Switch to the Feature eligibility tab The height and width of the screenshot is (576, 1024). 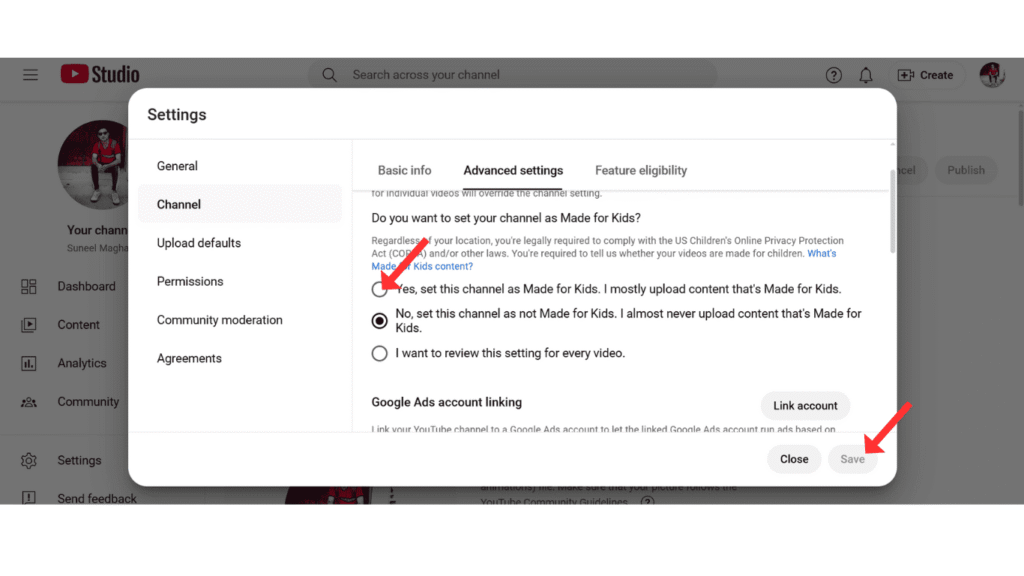tap(641, 170)
